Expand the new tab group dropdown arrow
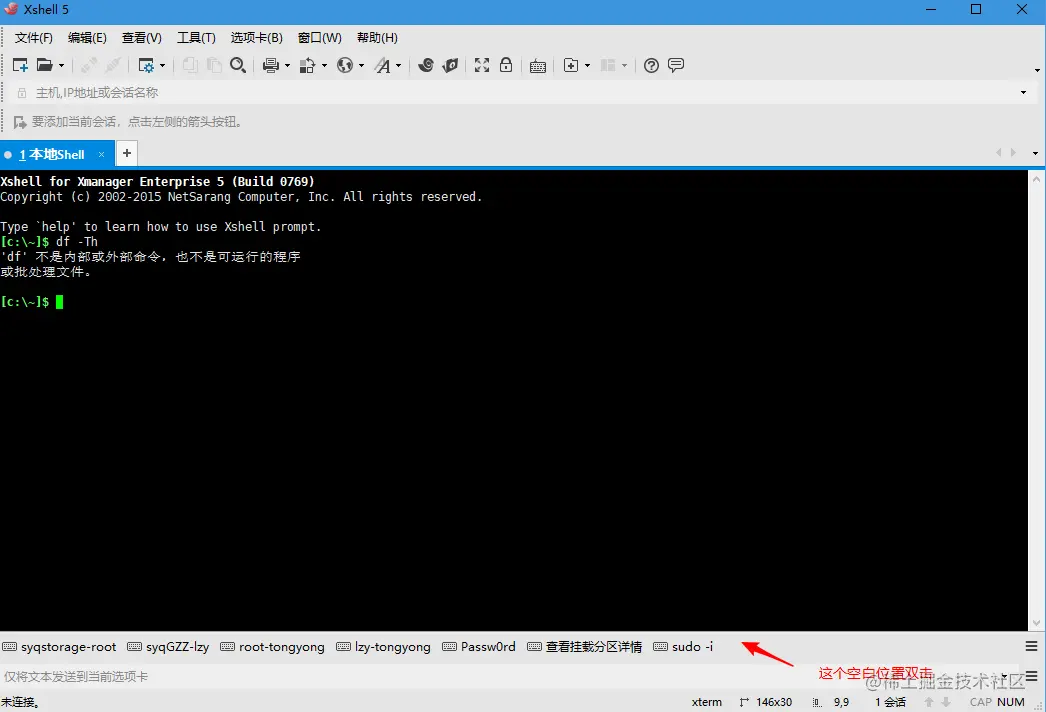1046x712 pixels. [588, 65]
